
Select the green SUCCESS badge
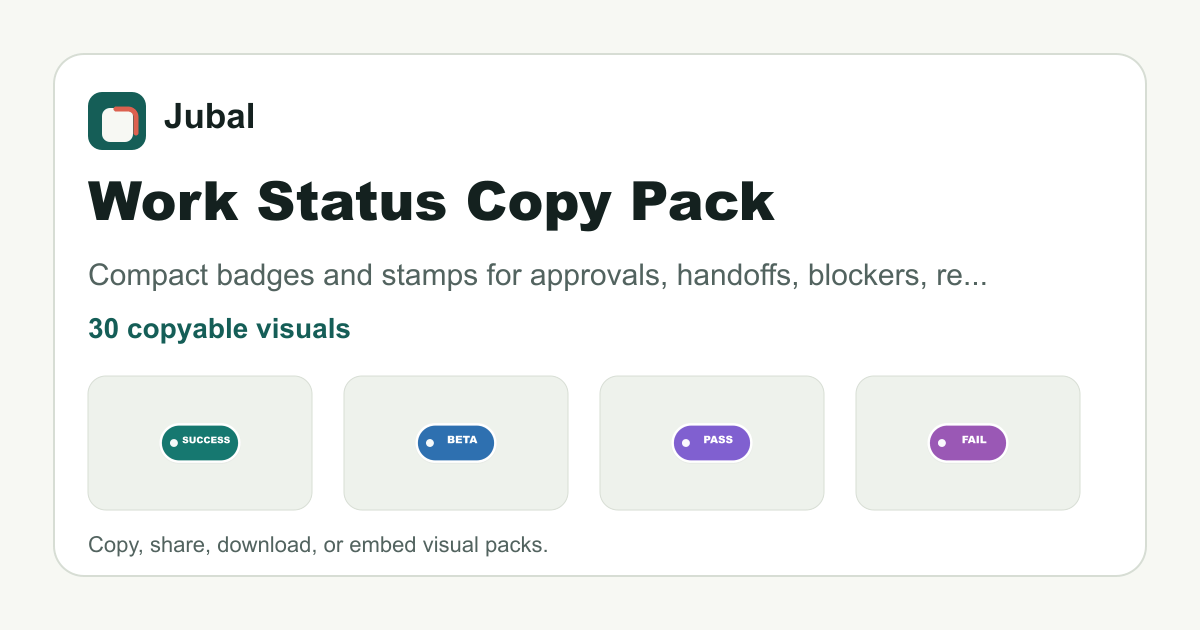[200, 443]
